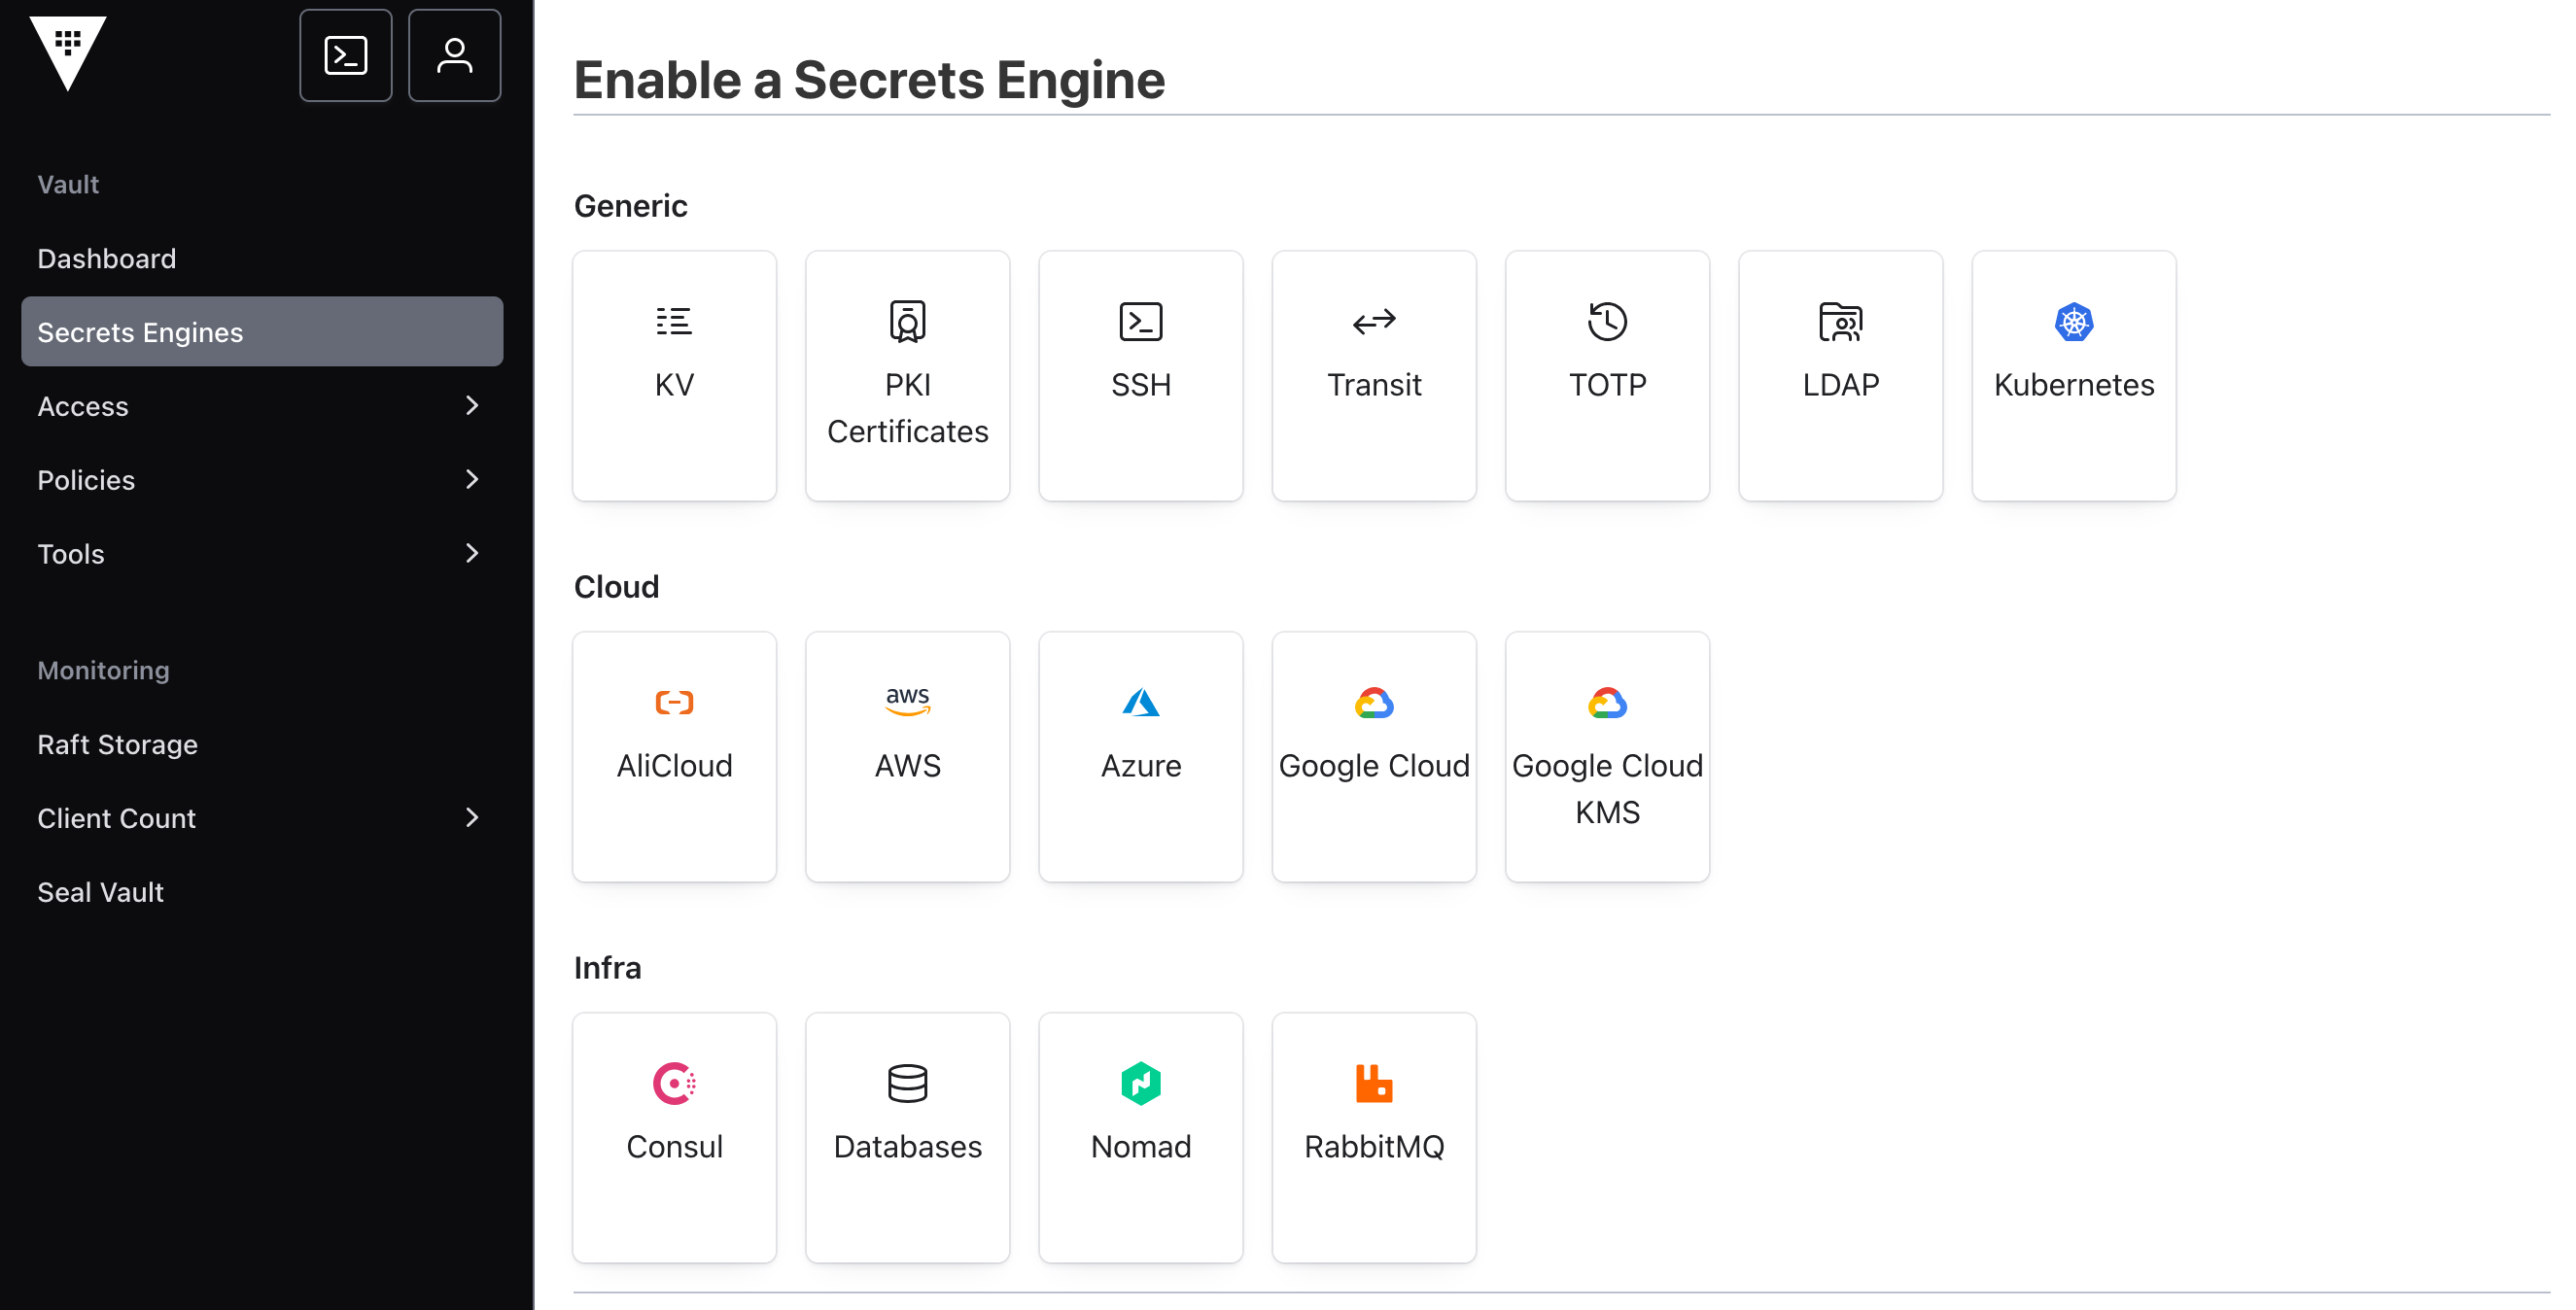This screenshot has height=1310, width=2576.
Task: Expand the Client Count chevron
Action: (x=472, y=817)
